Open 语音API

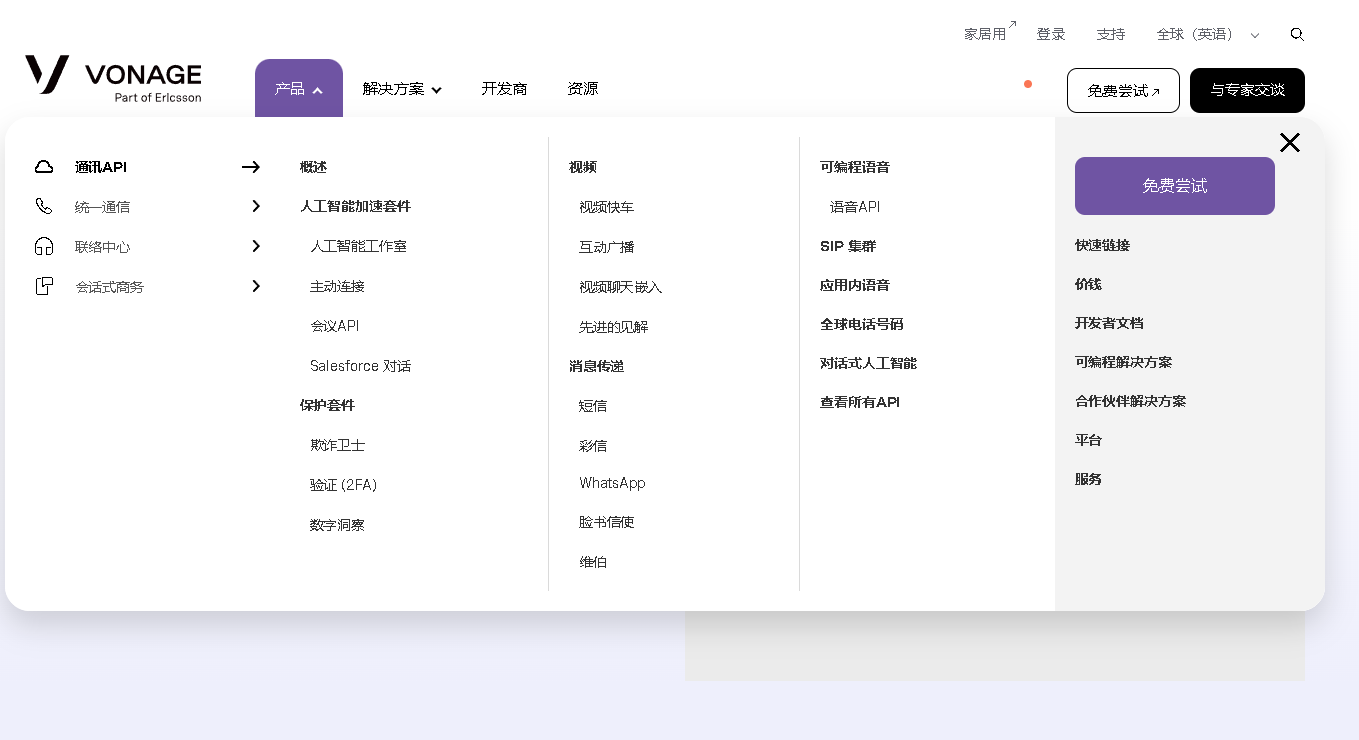click(x=855, y=207)
